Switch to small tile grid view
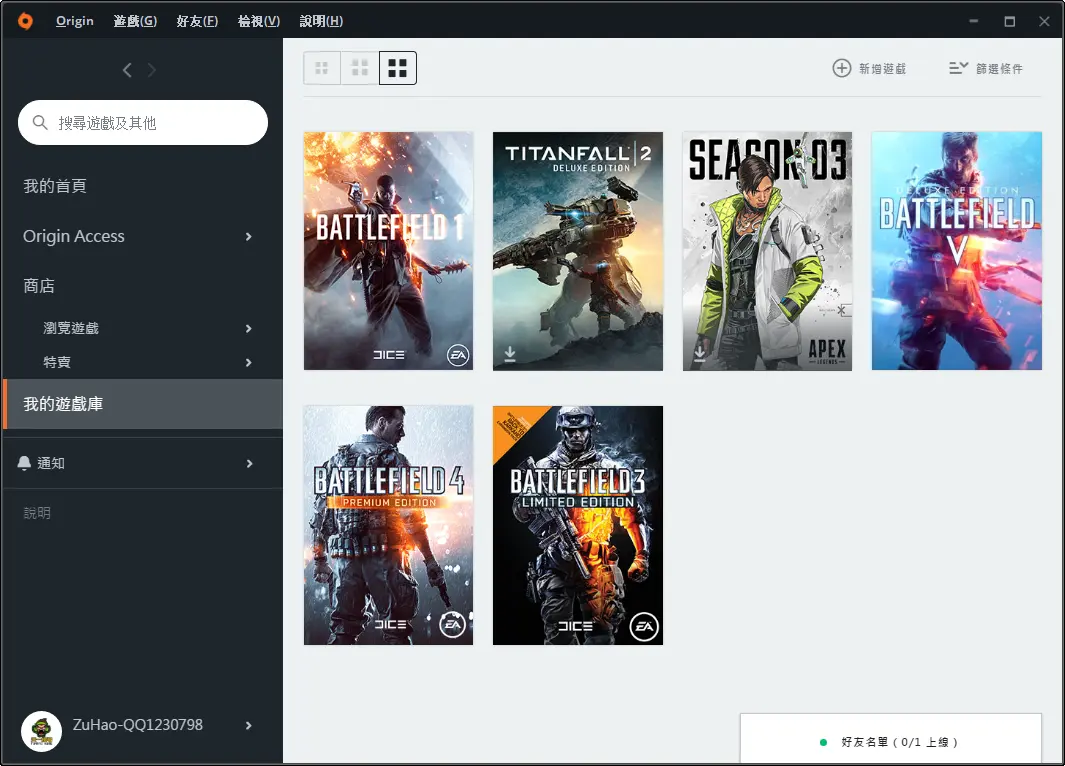This screenshot has height=766, width=1065. tap(322, 68)
